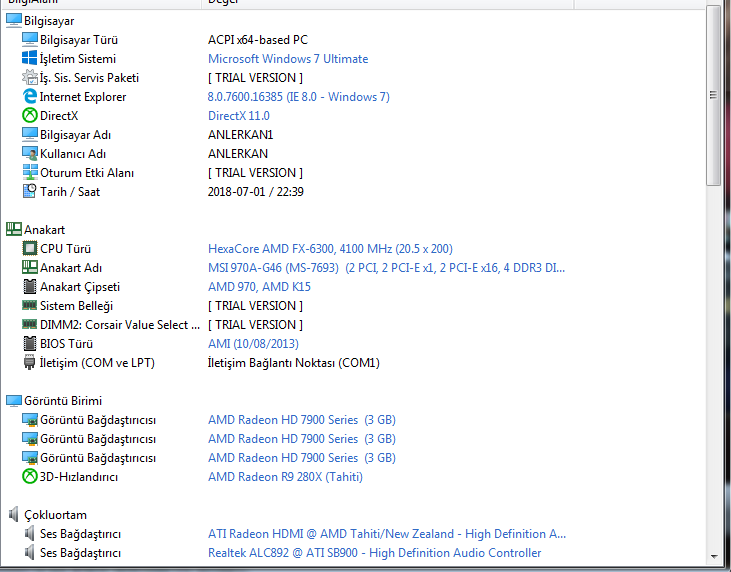The image size is (731, 572).
Task: Select the Bilgisayar Türü row label
Action: click(x=79, y=40)
